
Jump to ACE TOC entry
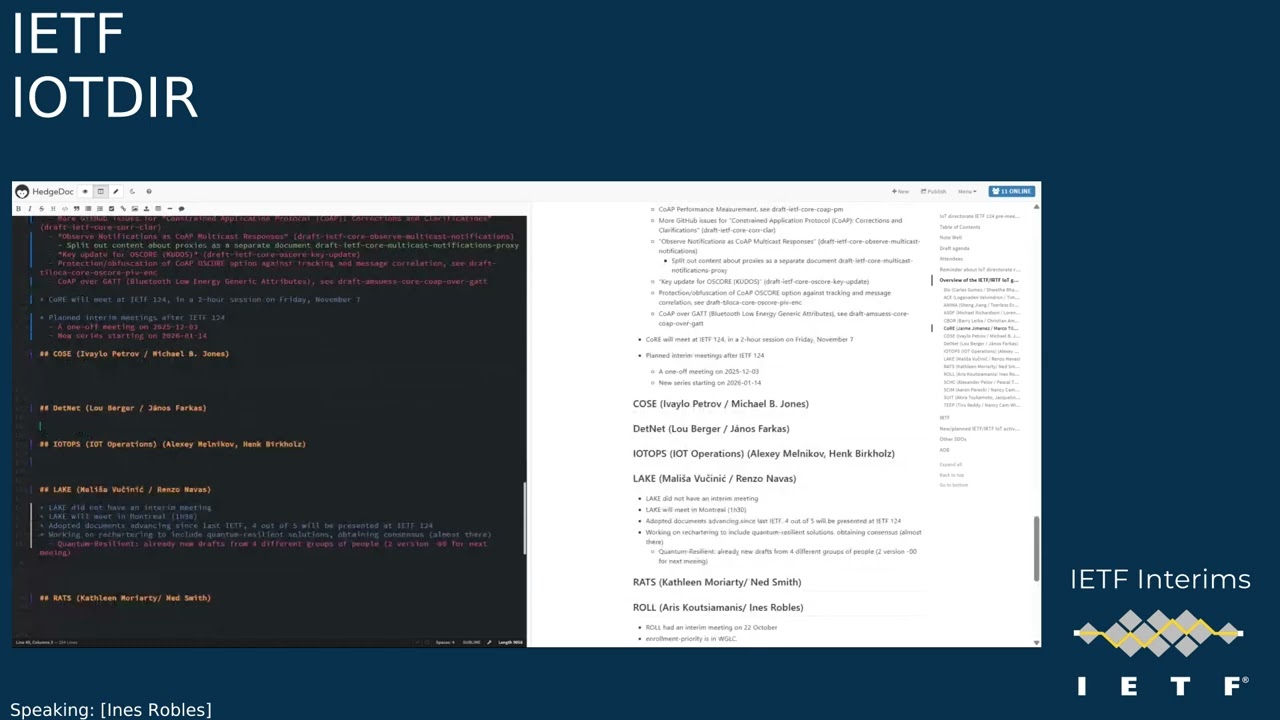tap(981, 297)
